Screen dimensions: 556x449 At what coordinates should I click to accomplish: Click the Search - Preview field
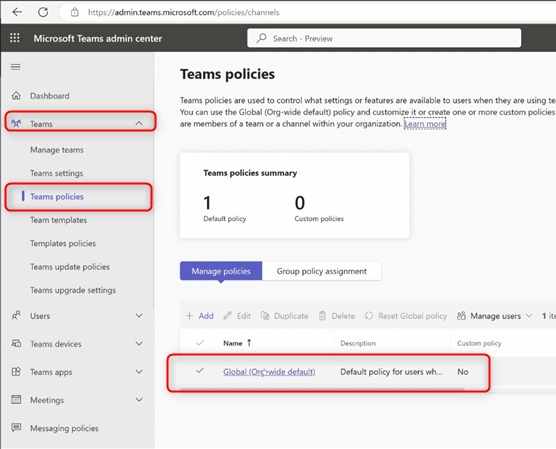pyautogui.click(x=384, y=38)
